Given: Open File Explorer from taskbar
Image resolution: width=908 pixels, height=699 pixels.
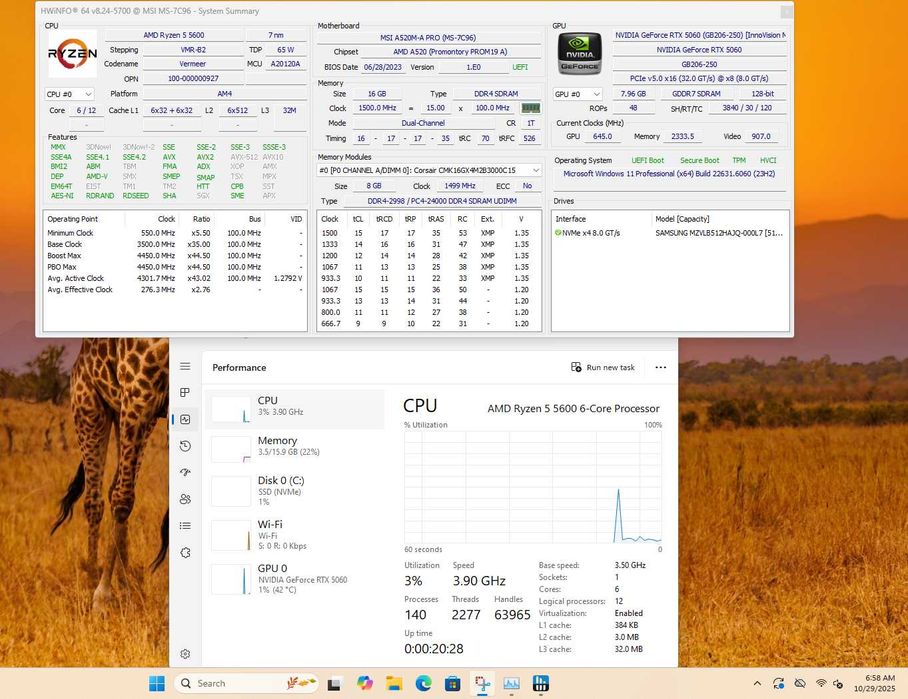Looking at the screenshot, I should click(394, 683).
